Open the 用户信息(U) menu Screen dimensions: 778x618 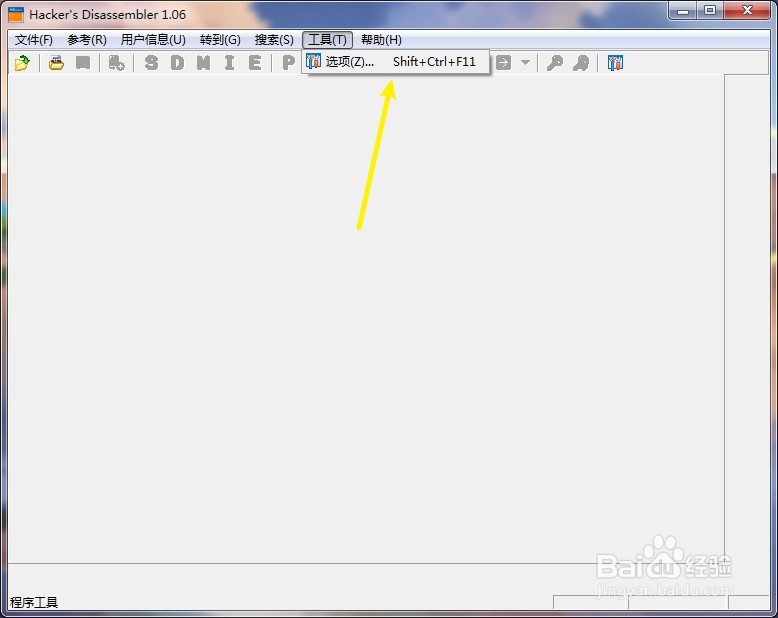tap(153, 40)
